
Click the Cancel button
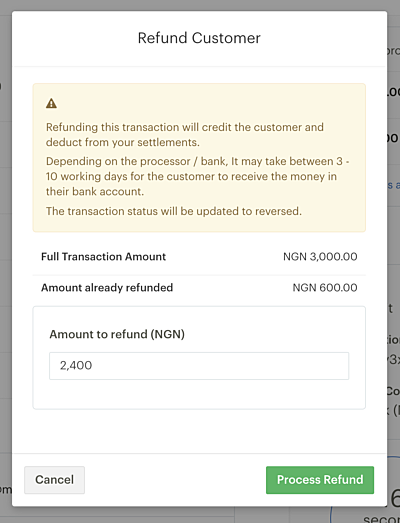click(x=54, y=480)
